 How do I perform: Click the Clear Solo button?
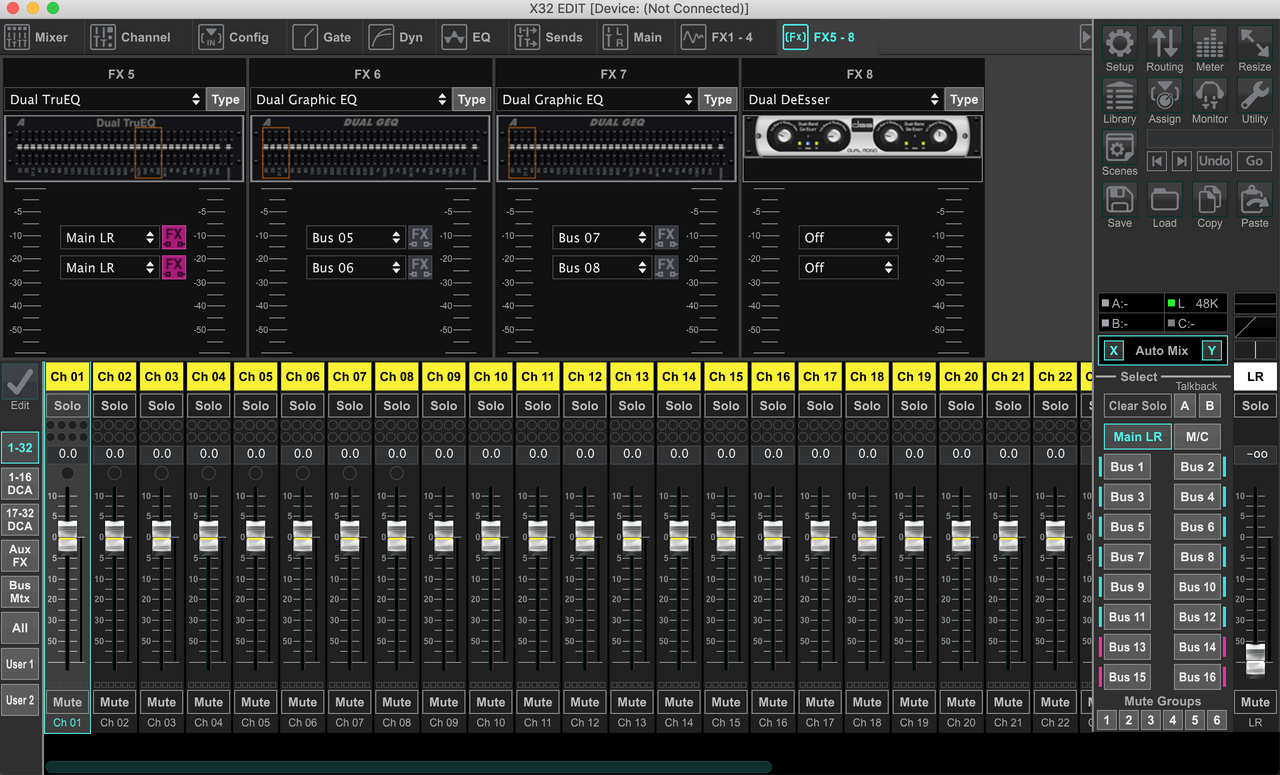[x=1137, y=405]
